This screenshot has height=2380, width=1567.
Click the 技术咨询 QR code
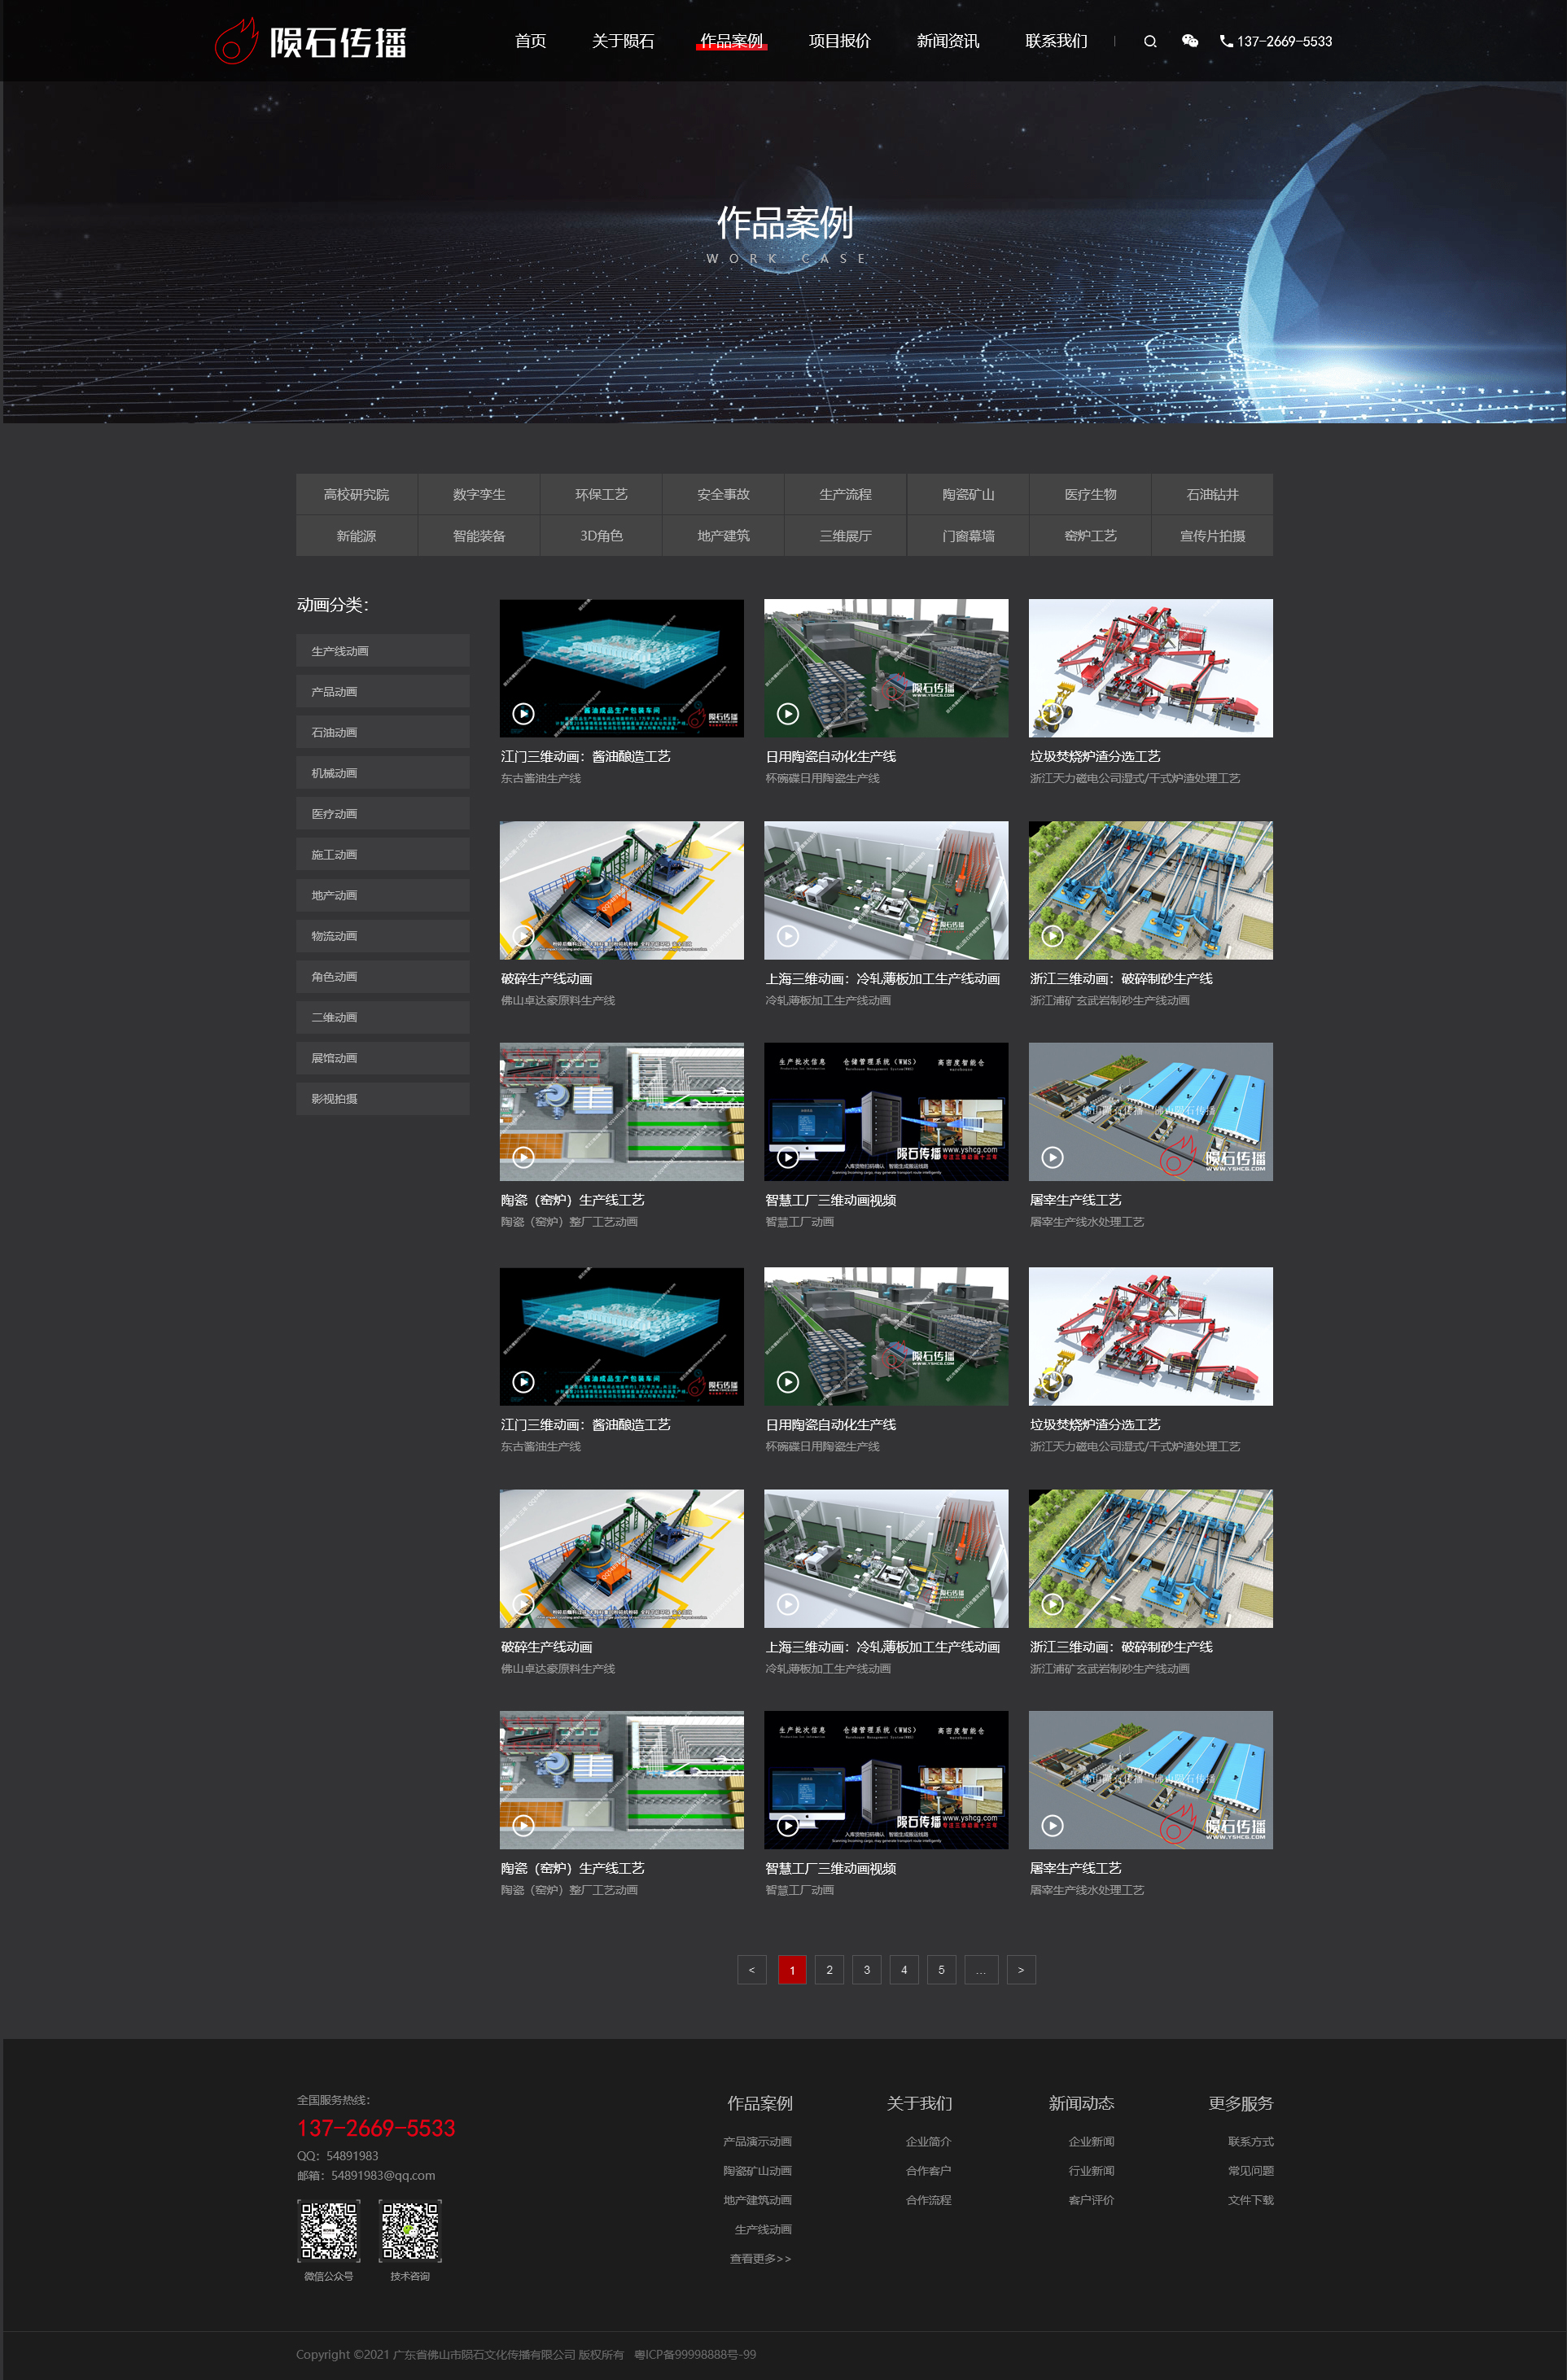tap(410, 2231)
